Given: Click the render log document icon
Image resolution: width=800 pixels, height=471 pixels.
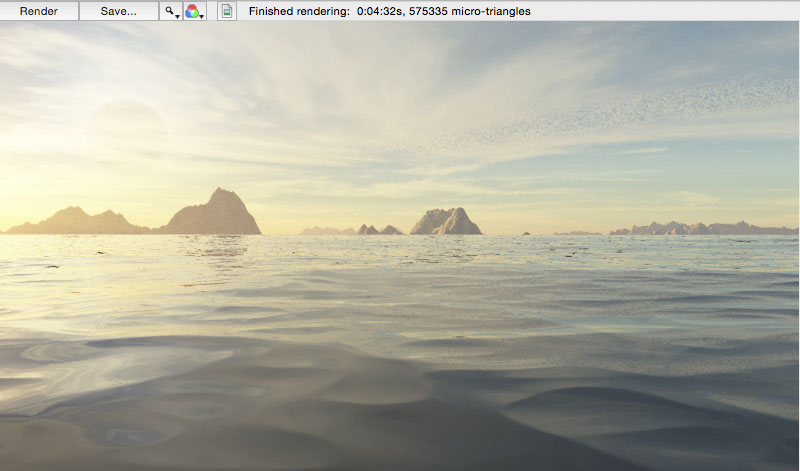Looking at the screenshot, I should (227, 11).
